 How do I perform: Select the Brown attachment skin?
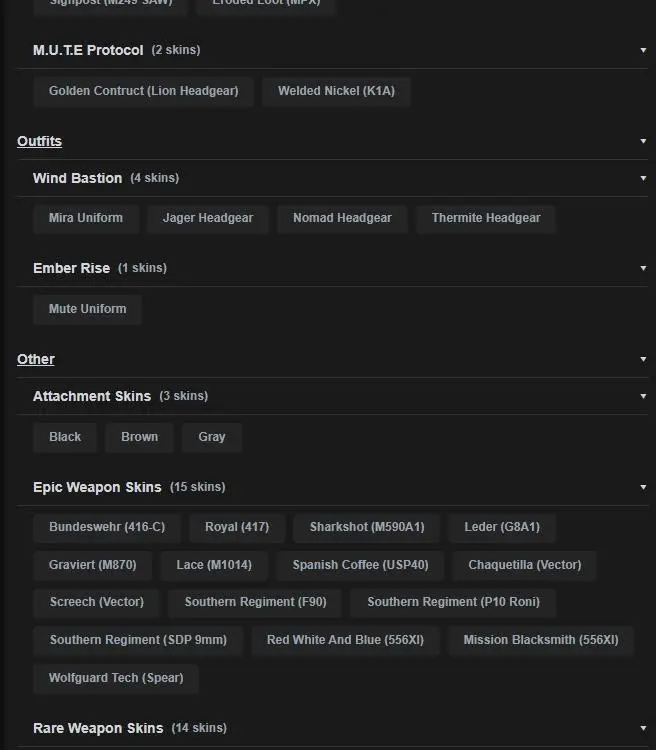(x=139, y=437)
